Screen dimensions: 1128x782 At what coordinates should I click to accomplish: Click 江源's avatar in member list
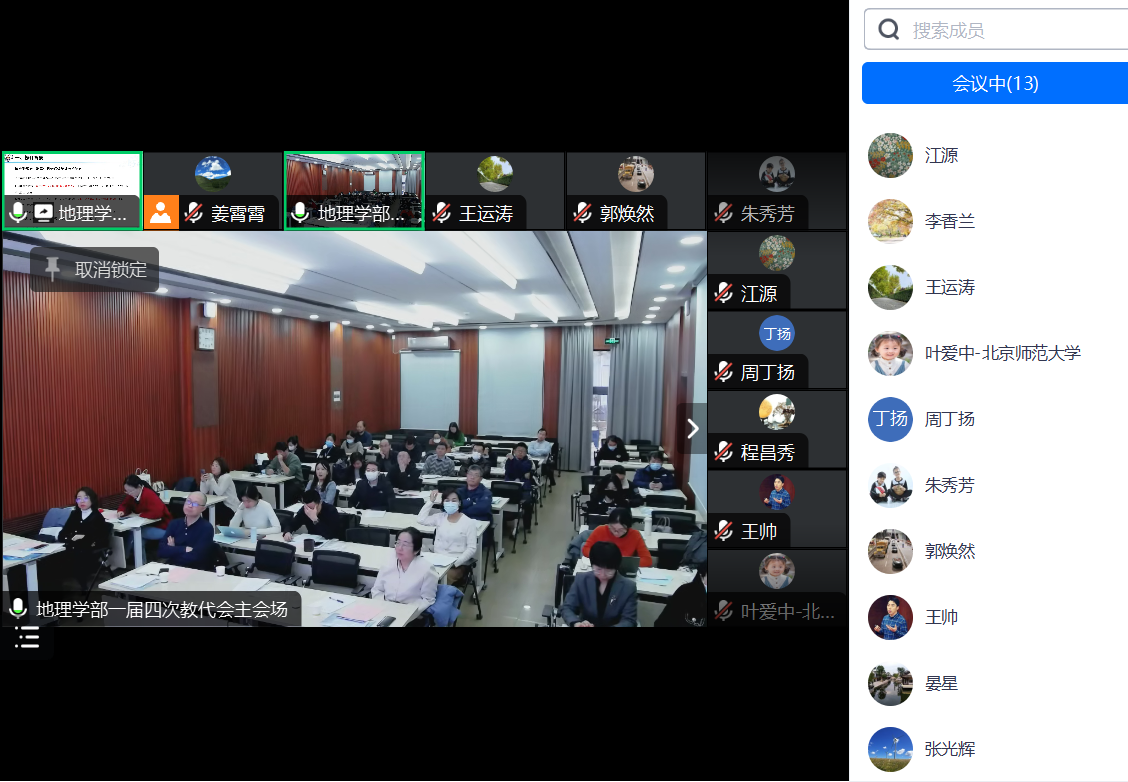[890, 156]
